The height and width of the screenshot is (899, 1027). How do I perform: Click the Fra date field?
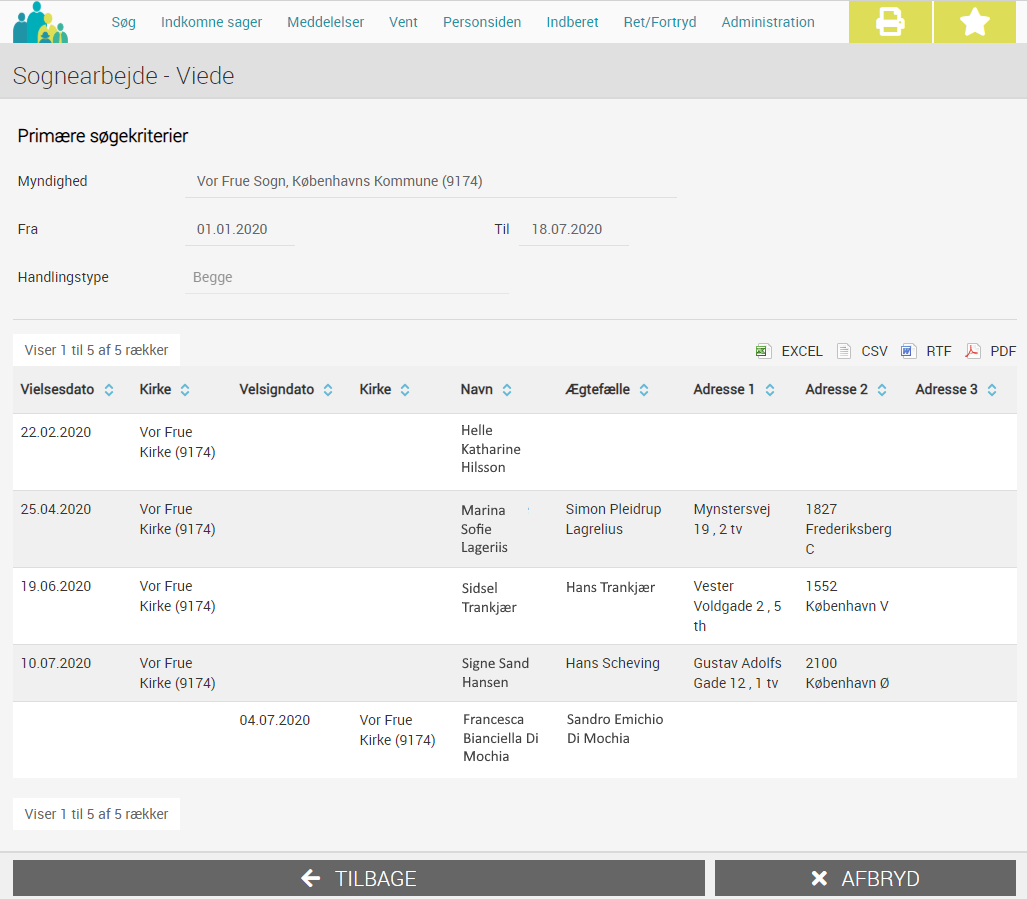[240, 229]
